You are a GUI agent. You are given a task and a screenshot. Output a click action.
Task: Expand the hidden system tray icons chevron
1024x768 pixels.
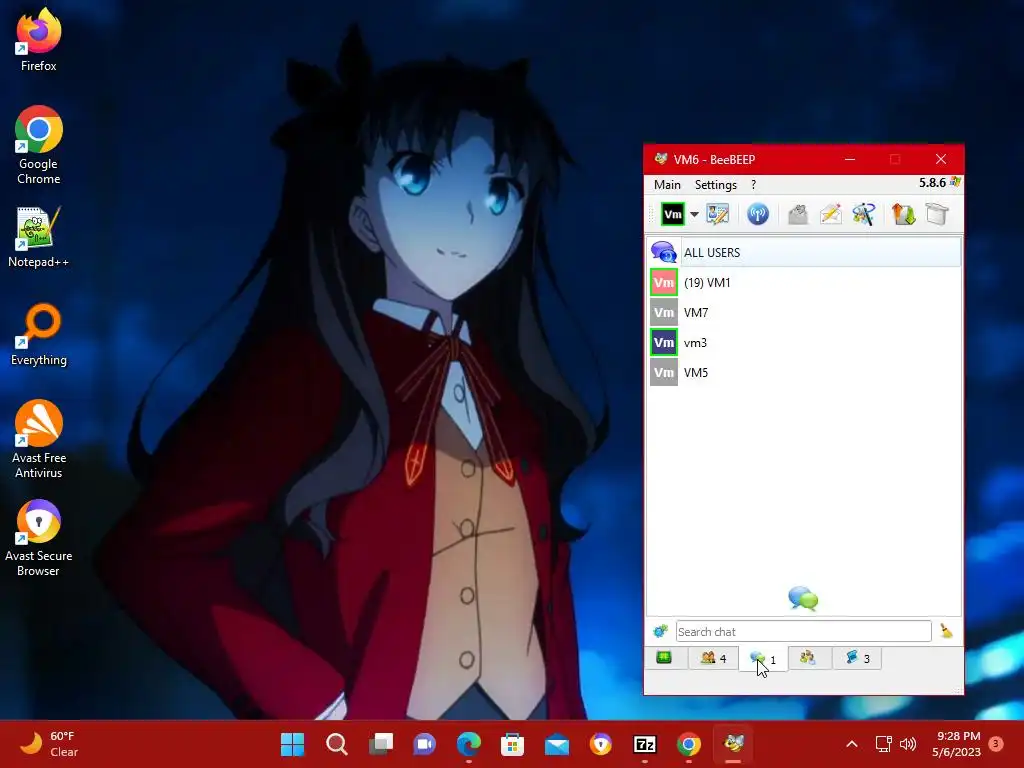[852, 744]
